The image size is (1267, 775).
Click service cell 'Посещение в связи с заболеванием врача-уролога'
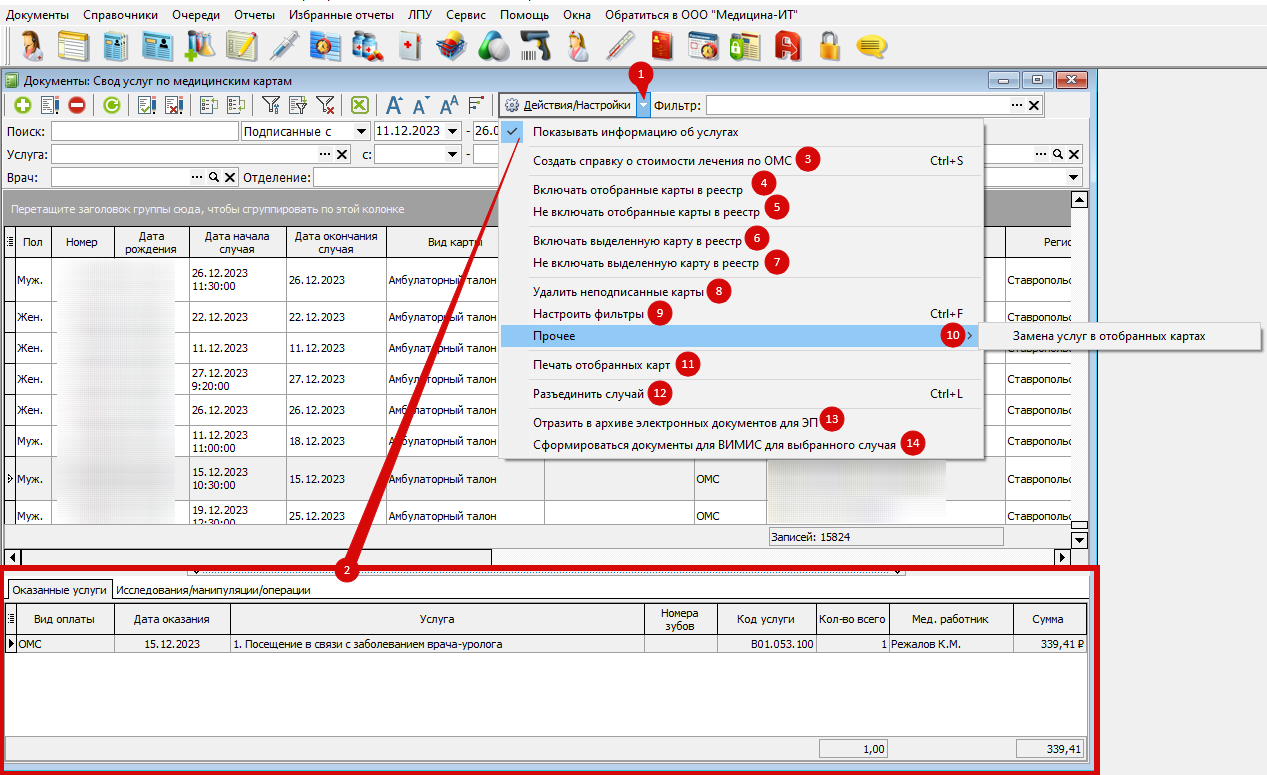[x=437, y=644]
